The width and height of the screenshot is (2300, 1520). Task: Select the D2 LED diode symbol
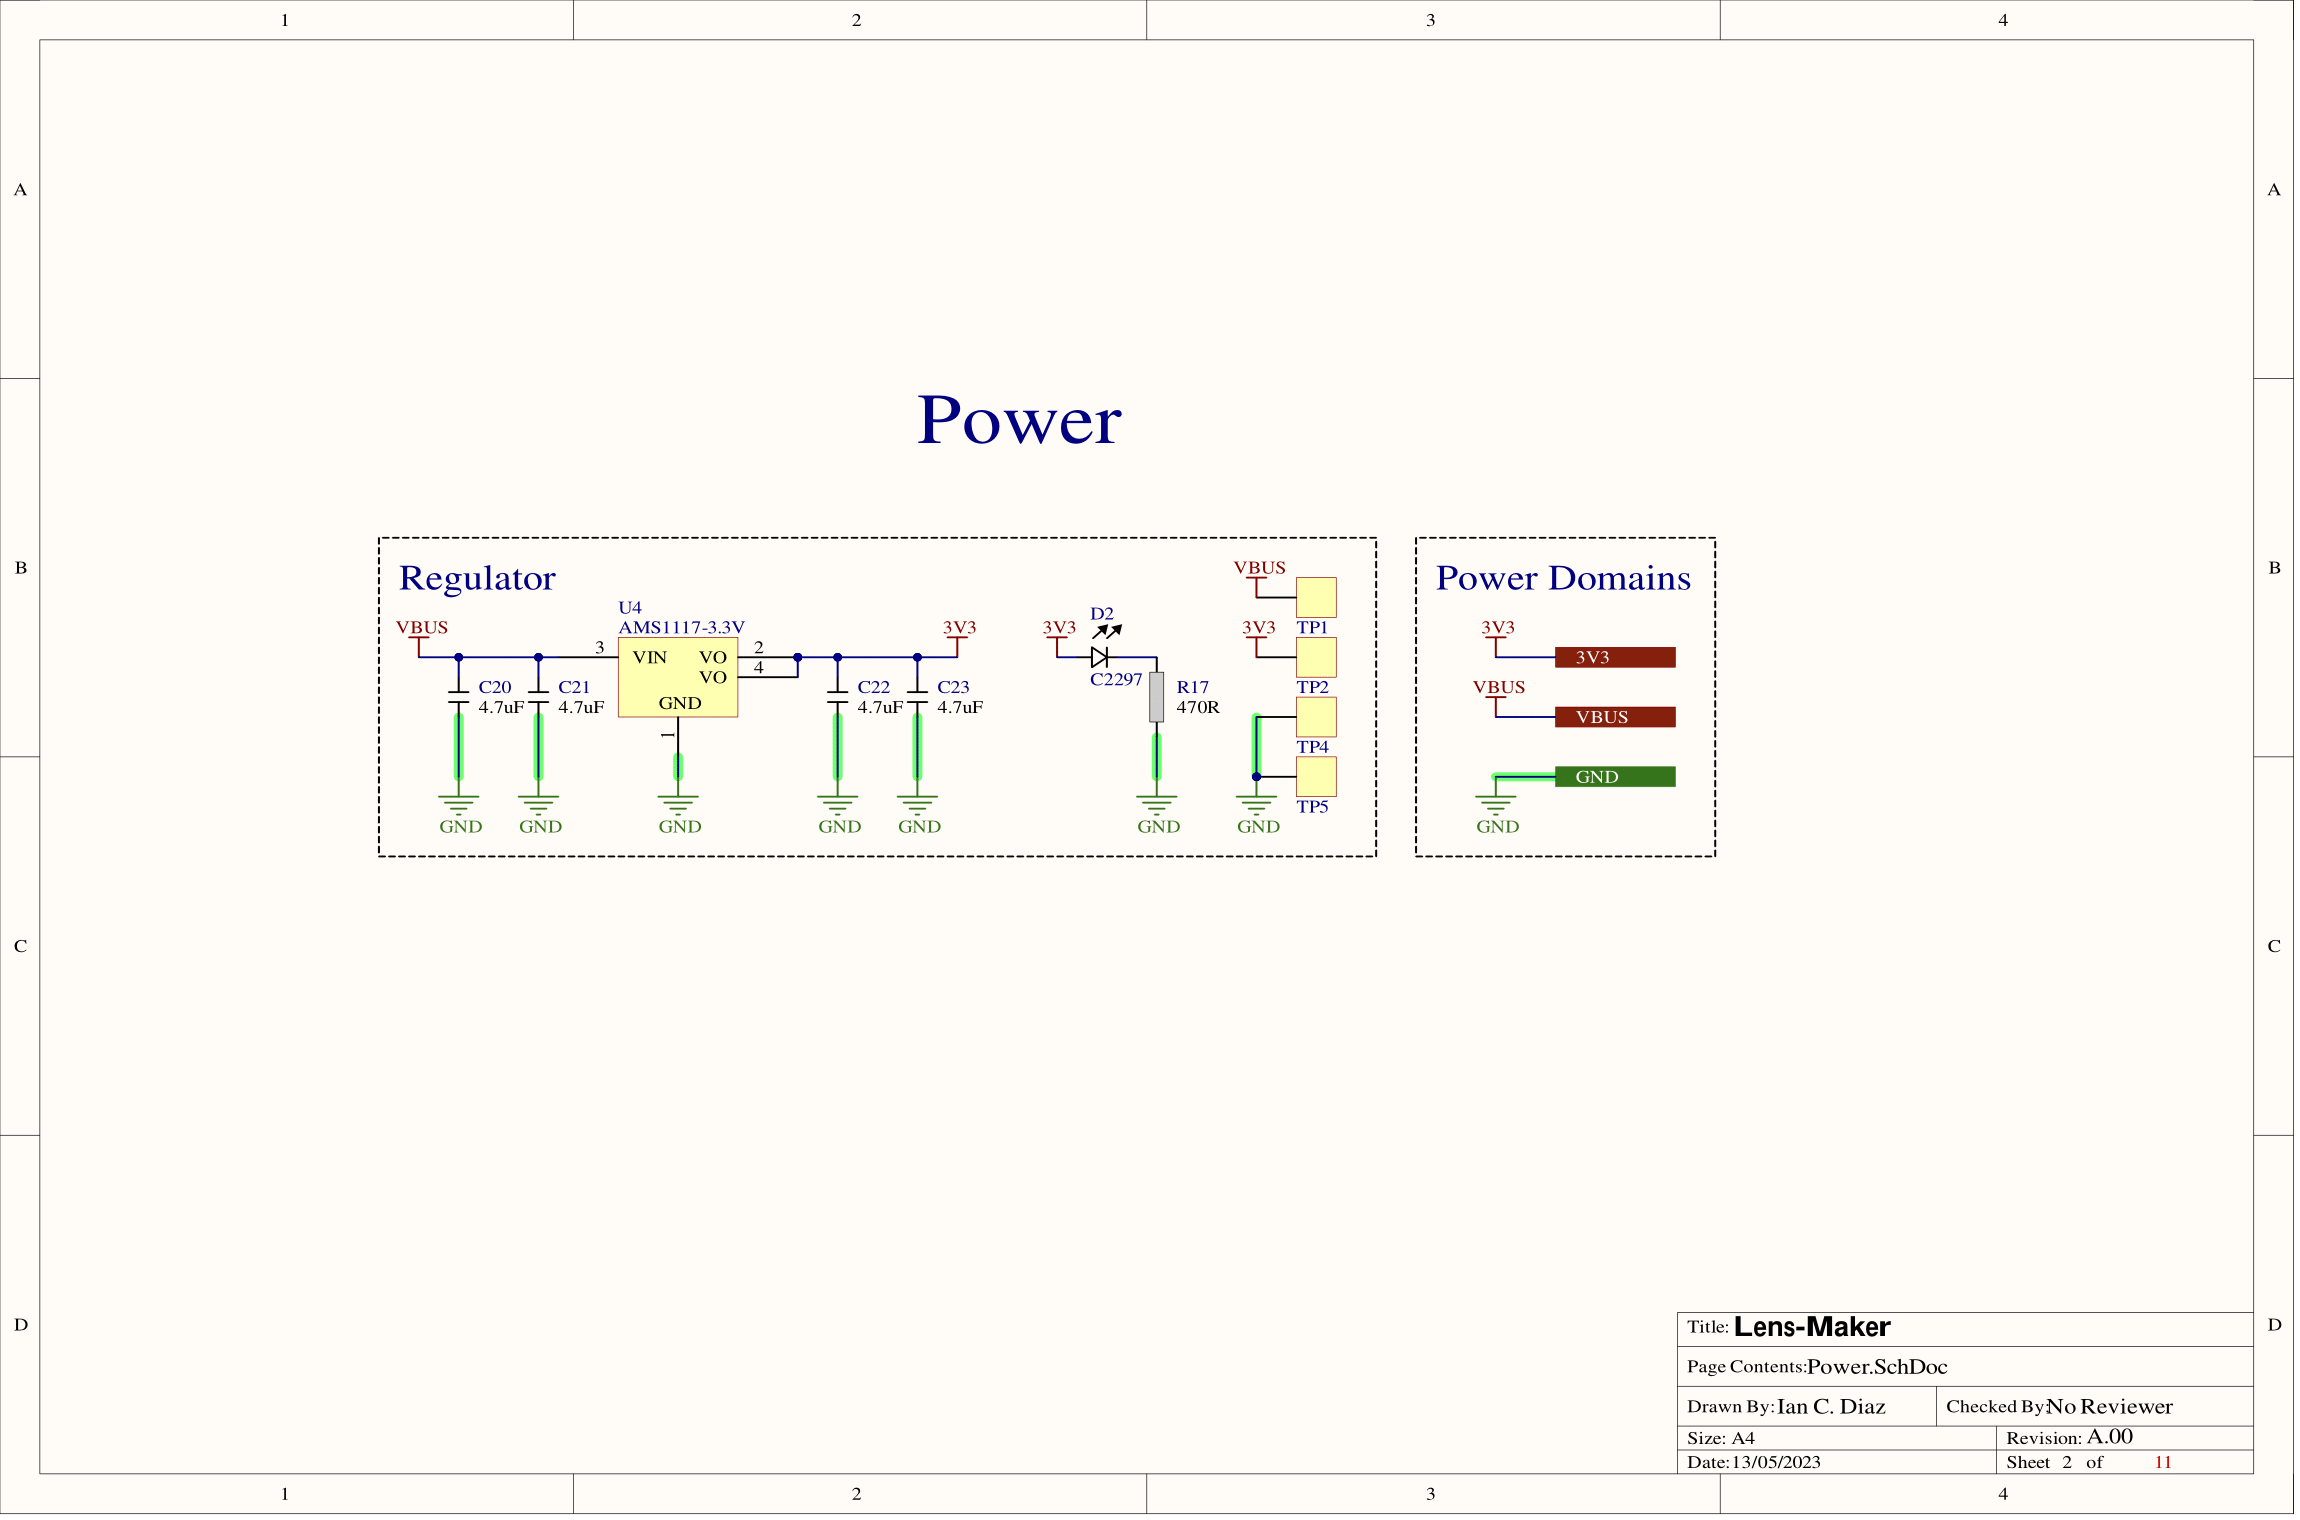click(x=1099, y=657)
